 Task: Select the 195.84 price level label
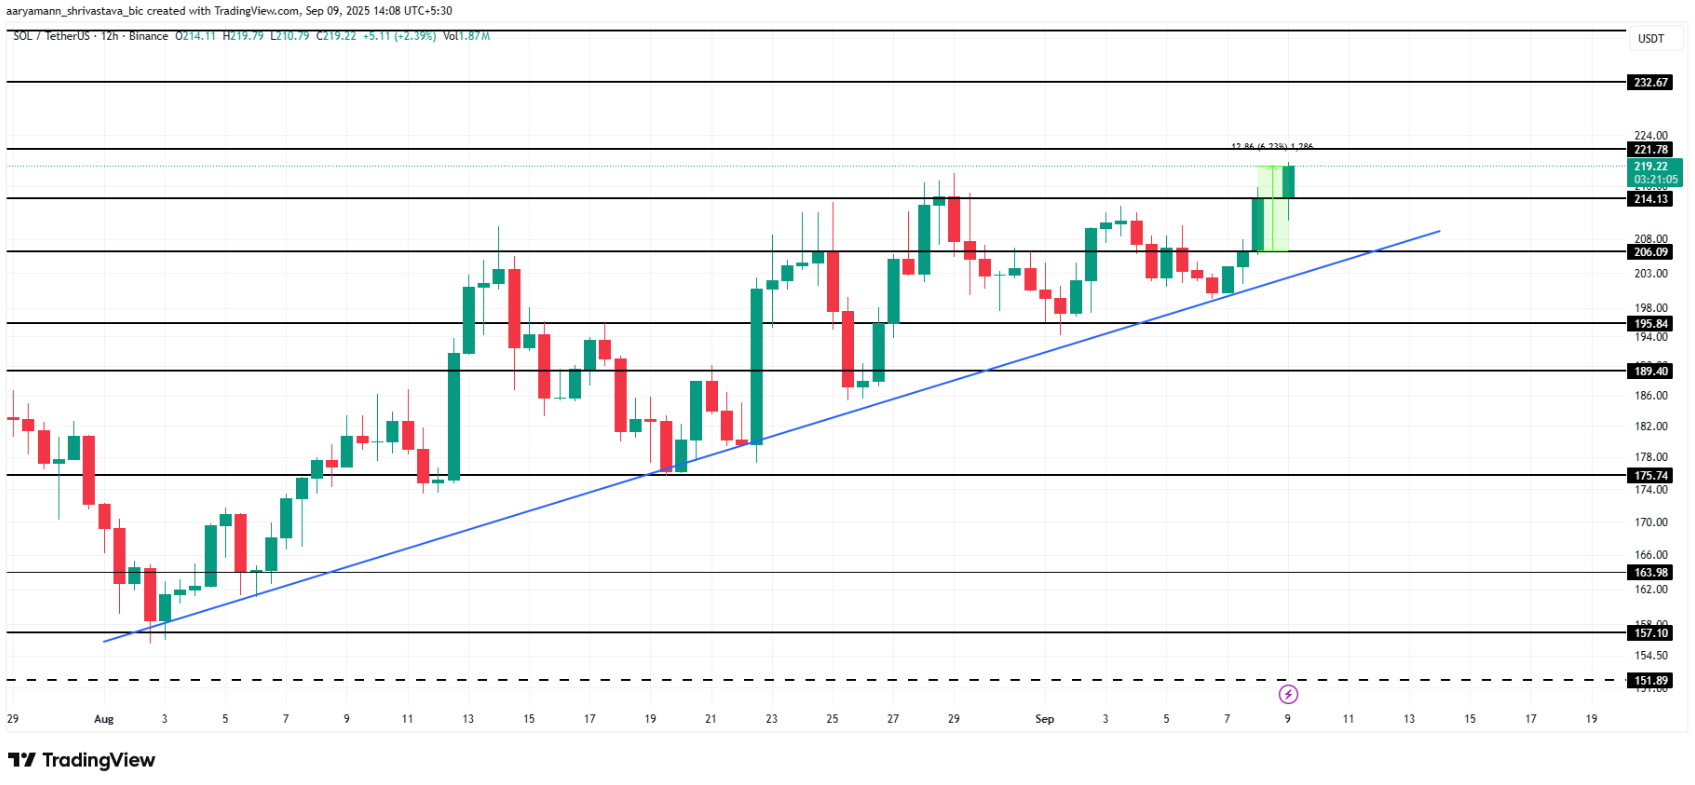click(1651, 324)
